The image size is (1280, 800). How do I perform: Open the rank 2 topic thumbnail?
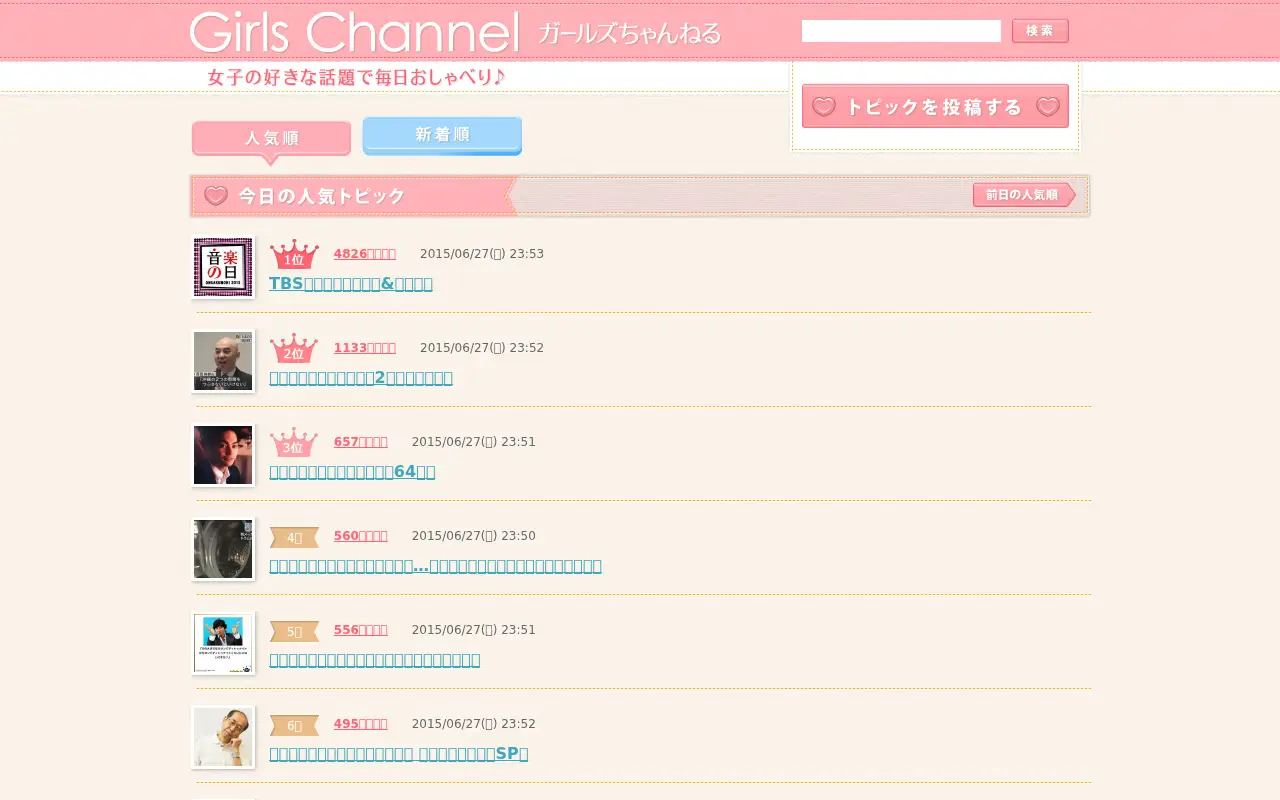coord(223,361)
